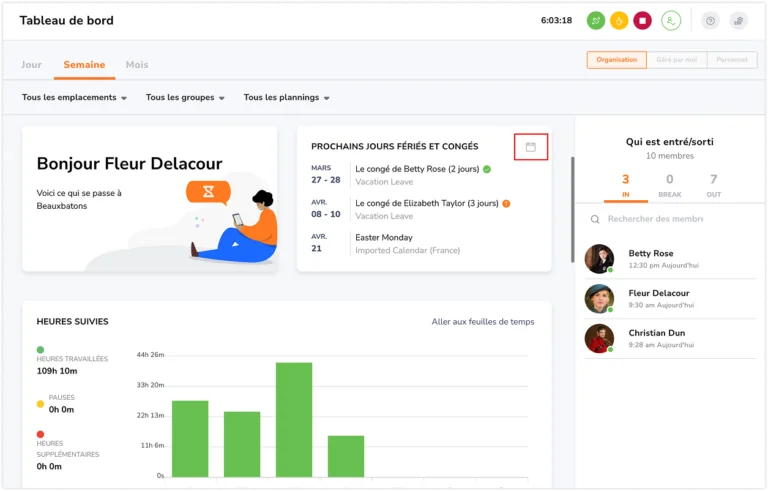Click the first green bar in chart
The width and height of the screenshot is (768, 491).
[190, 439]
